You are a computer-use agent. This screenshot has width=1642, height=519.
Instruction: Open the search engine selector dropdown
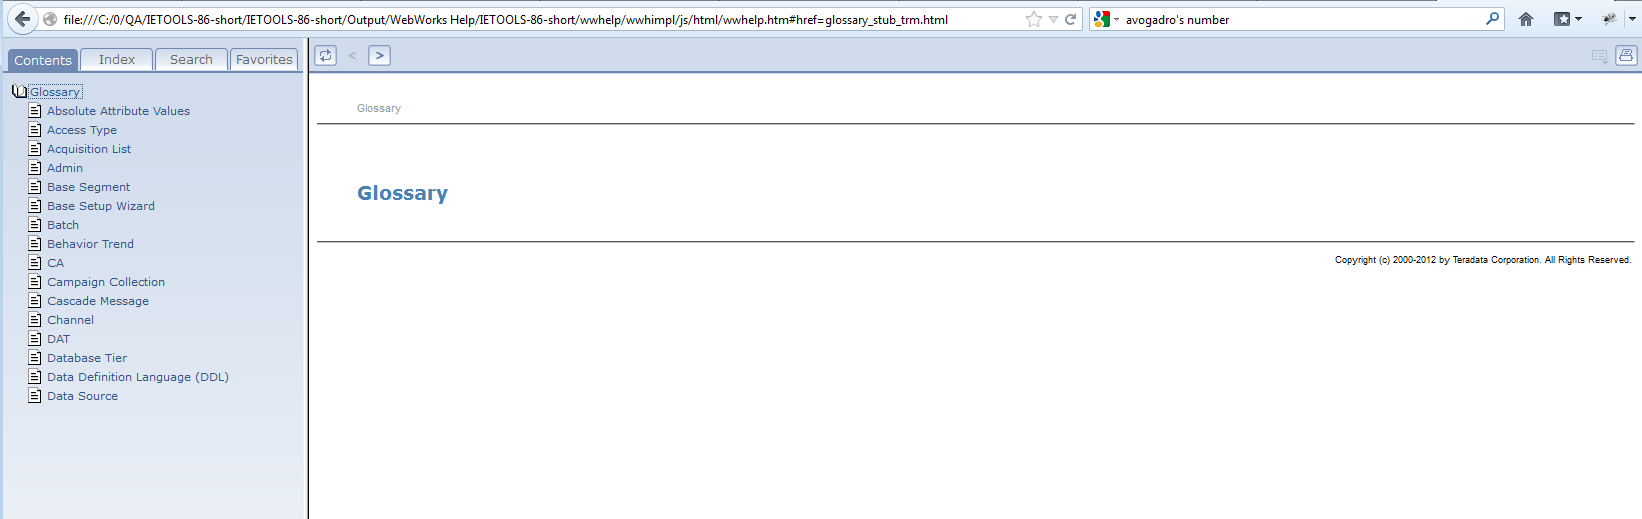(x=1105, y=19)
